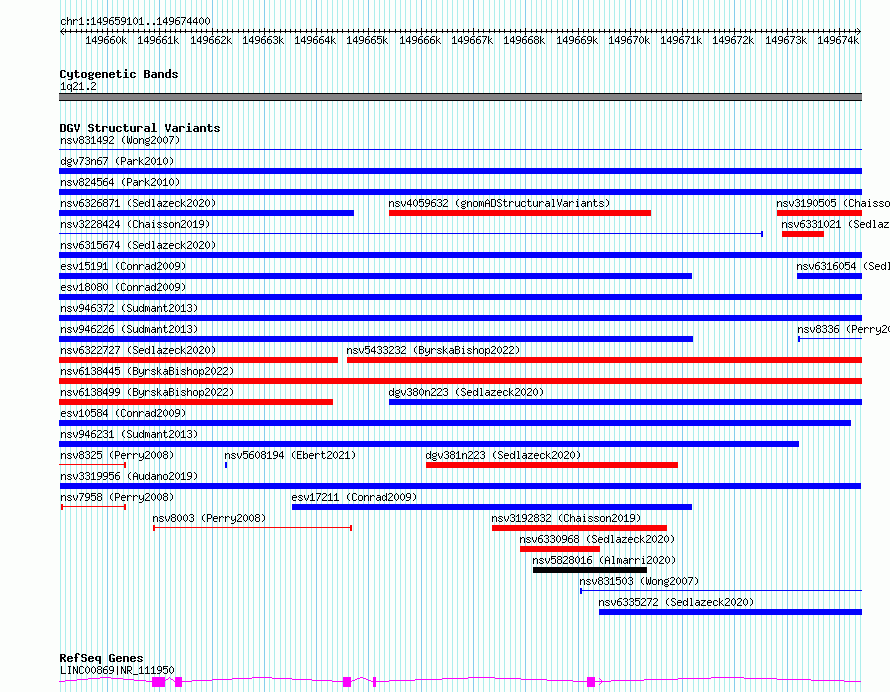Click the nsv7958 (Perry2008) label

[x=117, y=497]
